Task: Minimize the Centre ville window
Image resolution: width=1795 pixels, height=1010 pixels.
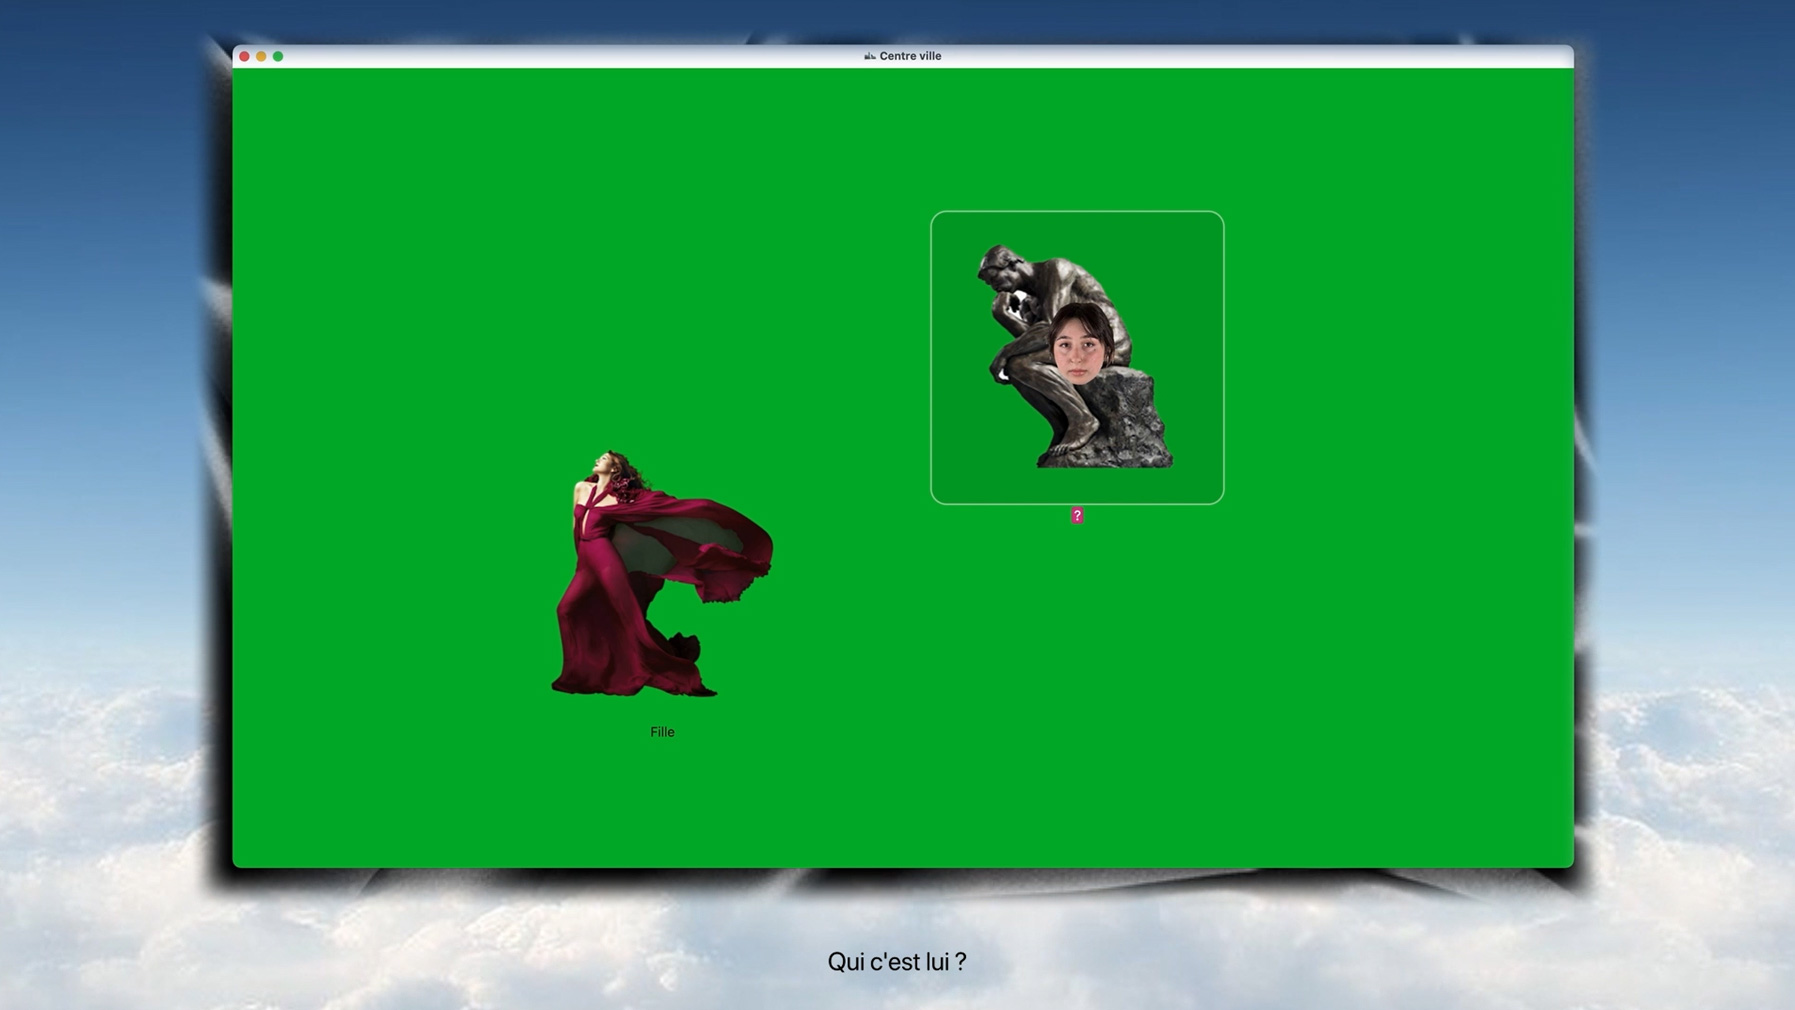Action: tap(261, 56)
